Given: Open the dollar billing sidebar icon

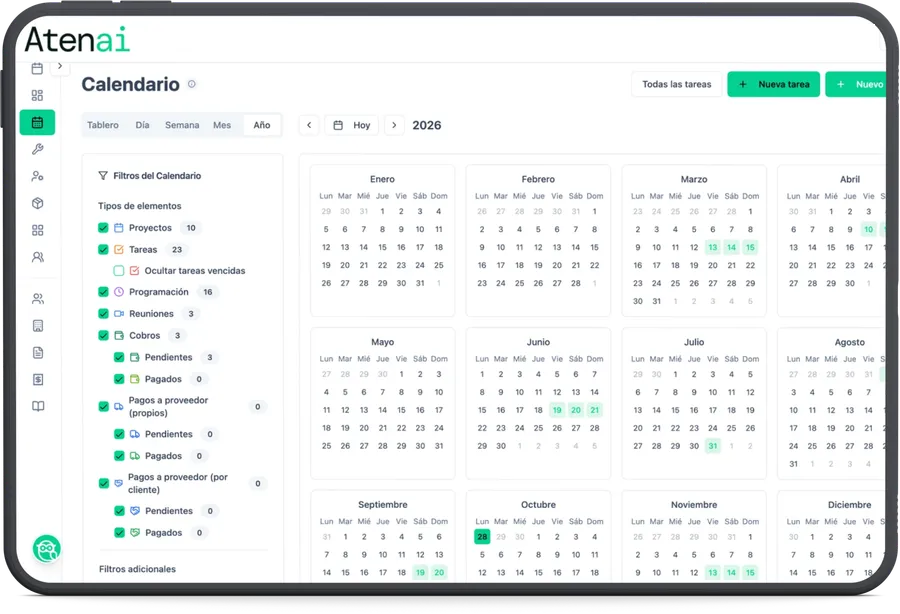Looking at the screenshot, I should click(37, 379).
